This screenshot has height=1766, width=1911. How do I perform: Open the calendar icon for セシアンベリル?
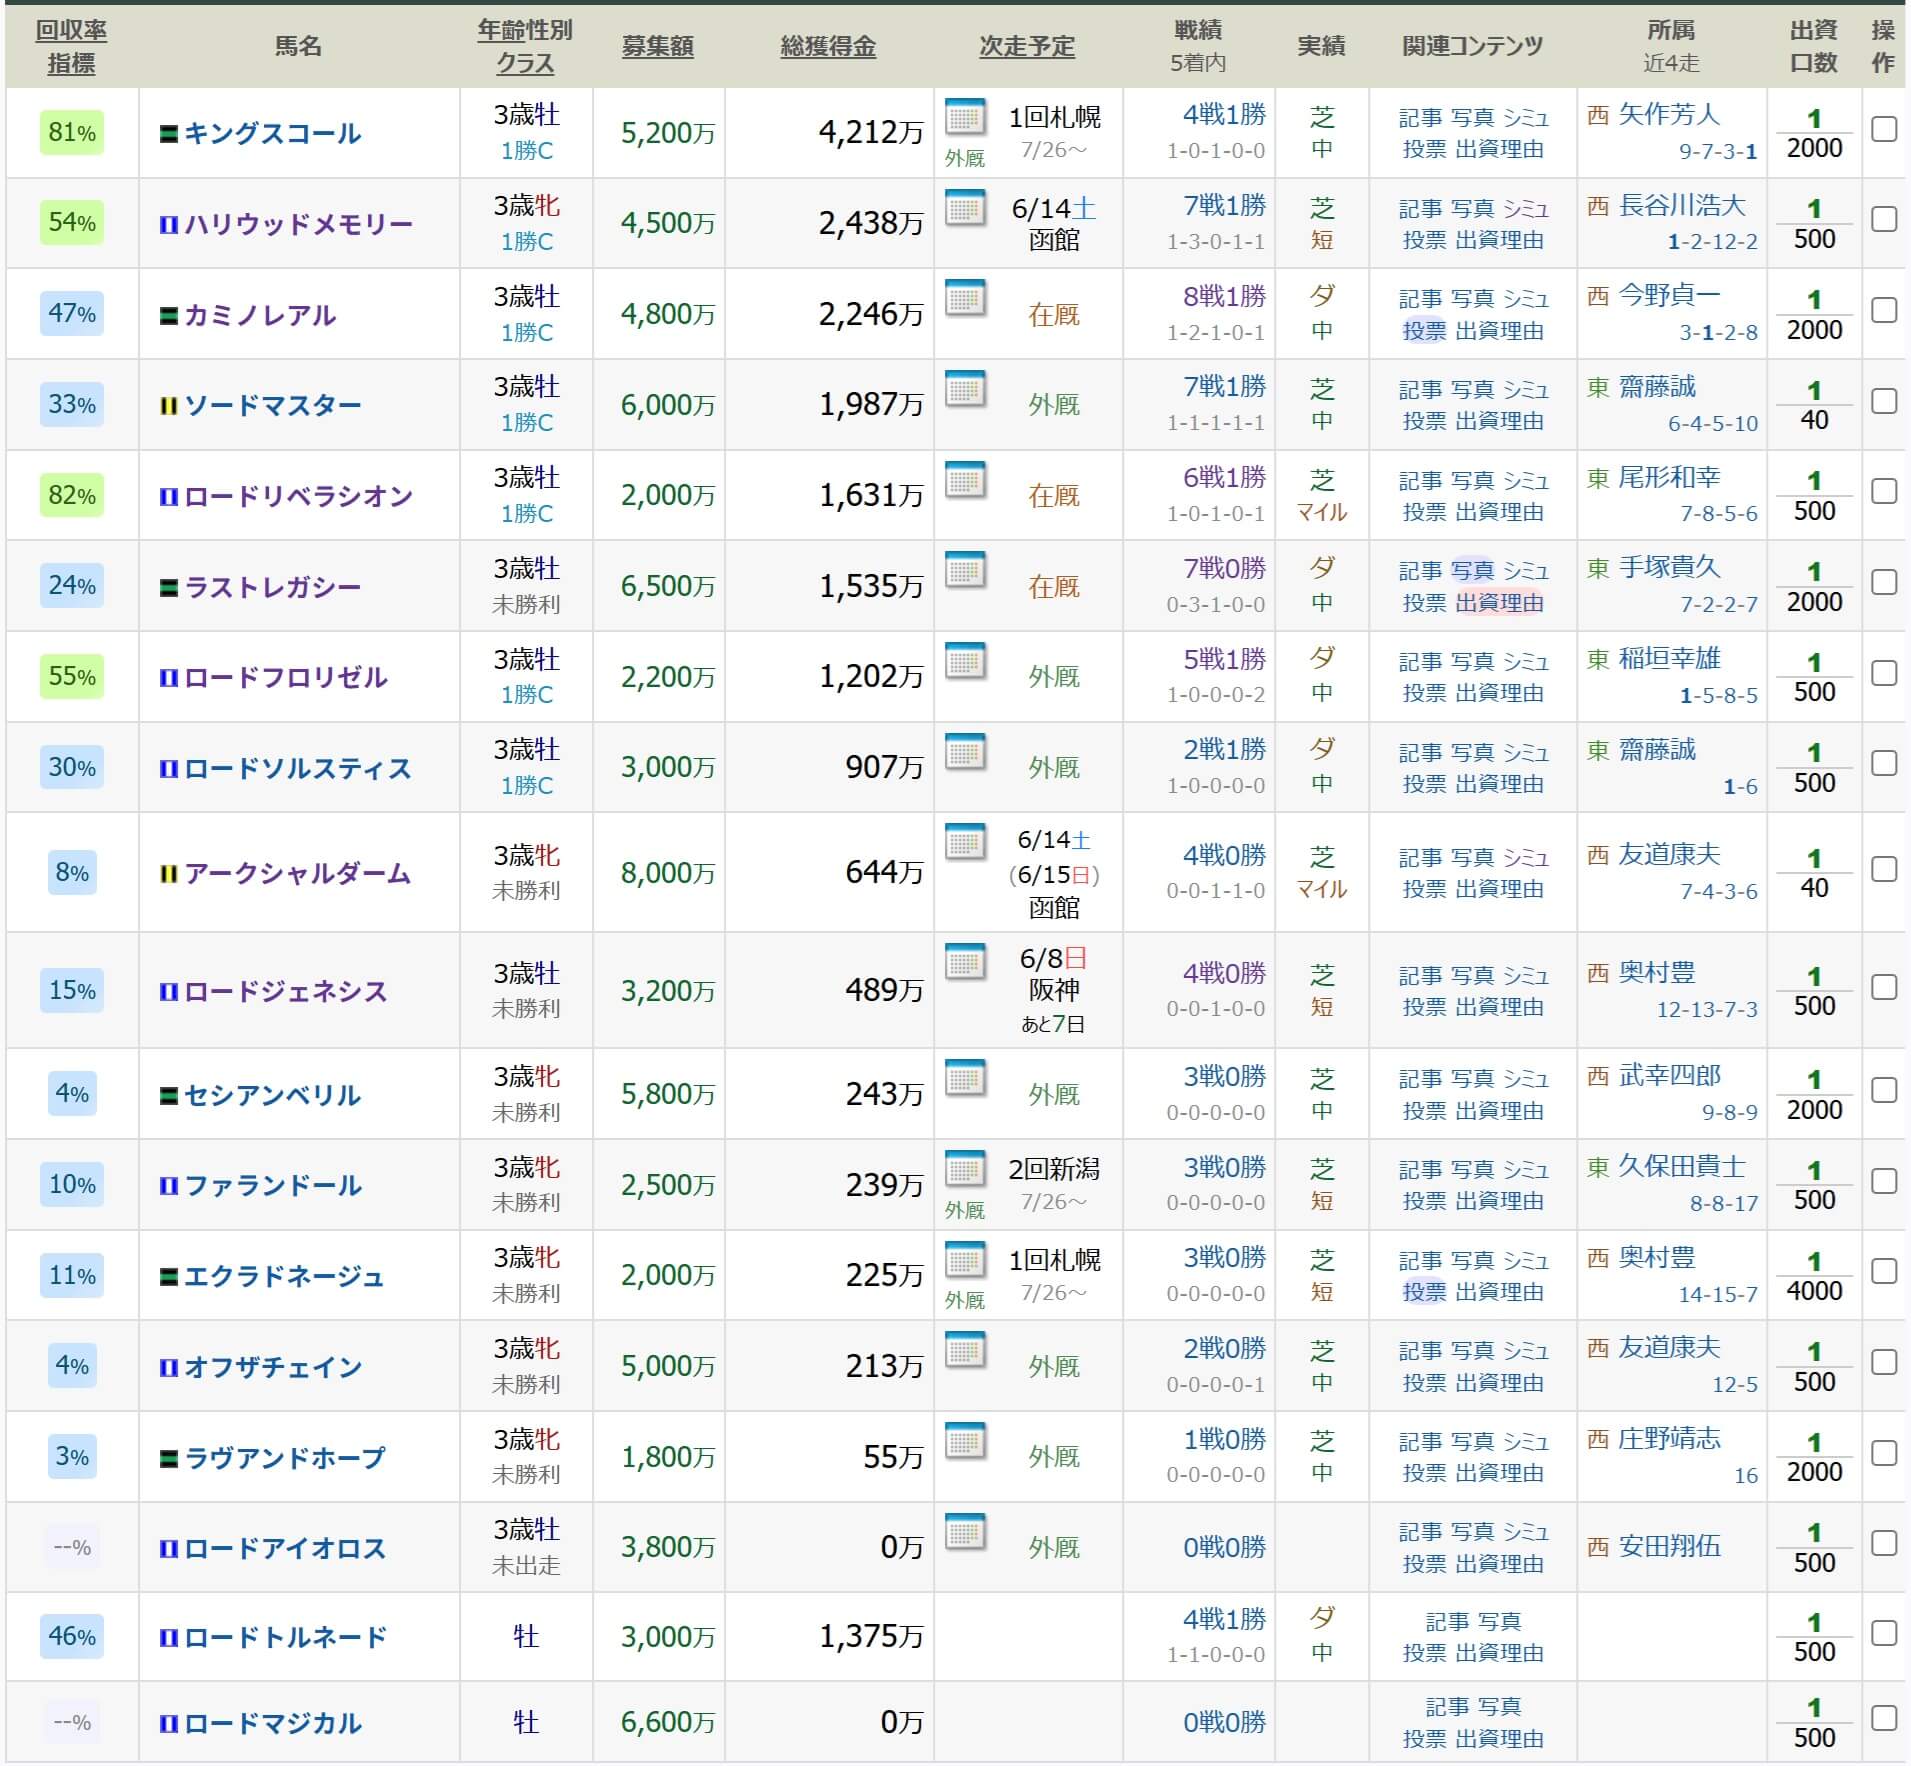point(965,1079)
